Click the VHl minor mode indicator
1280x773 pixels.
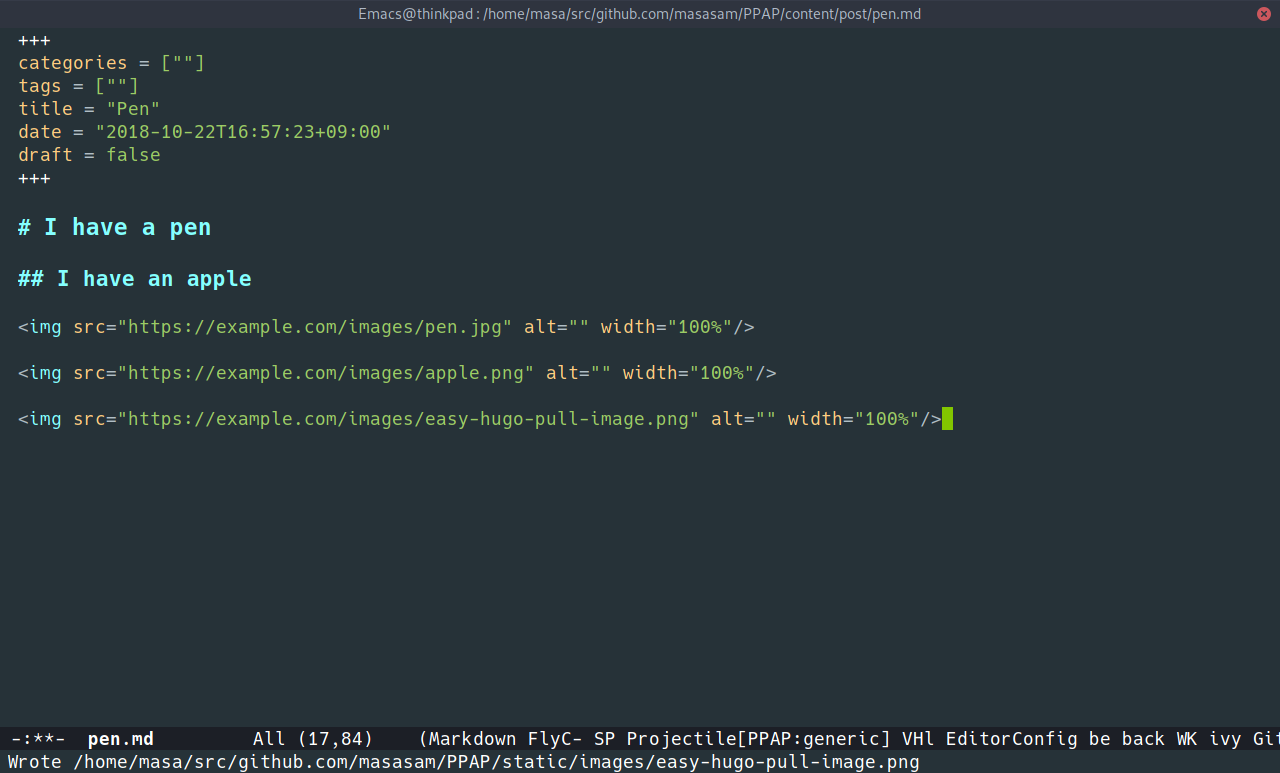918,739
